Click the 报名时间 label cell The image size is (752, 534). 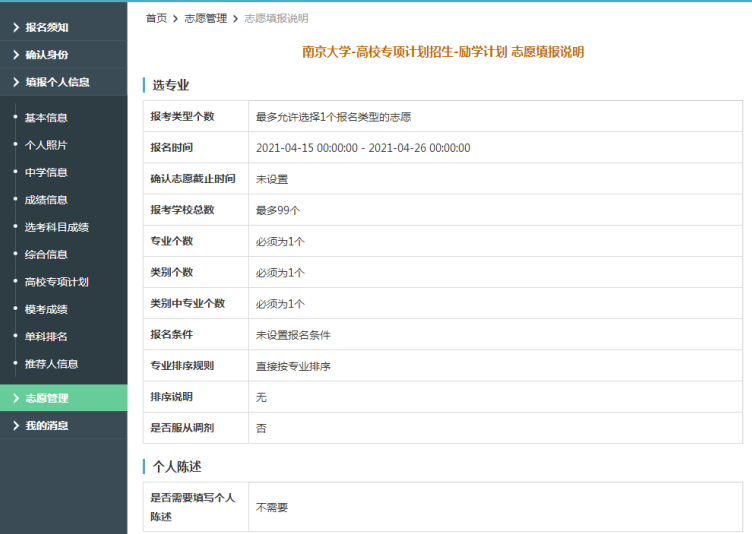coord(196,147)
